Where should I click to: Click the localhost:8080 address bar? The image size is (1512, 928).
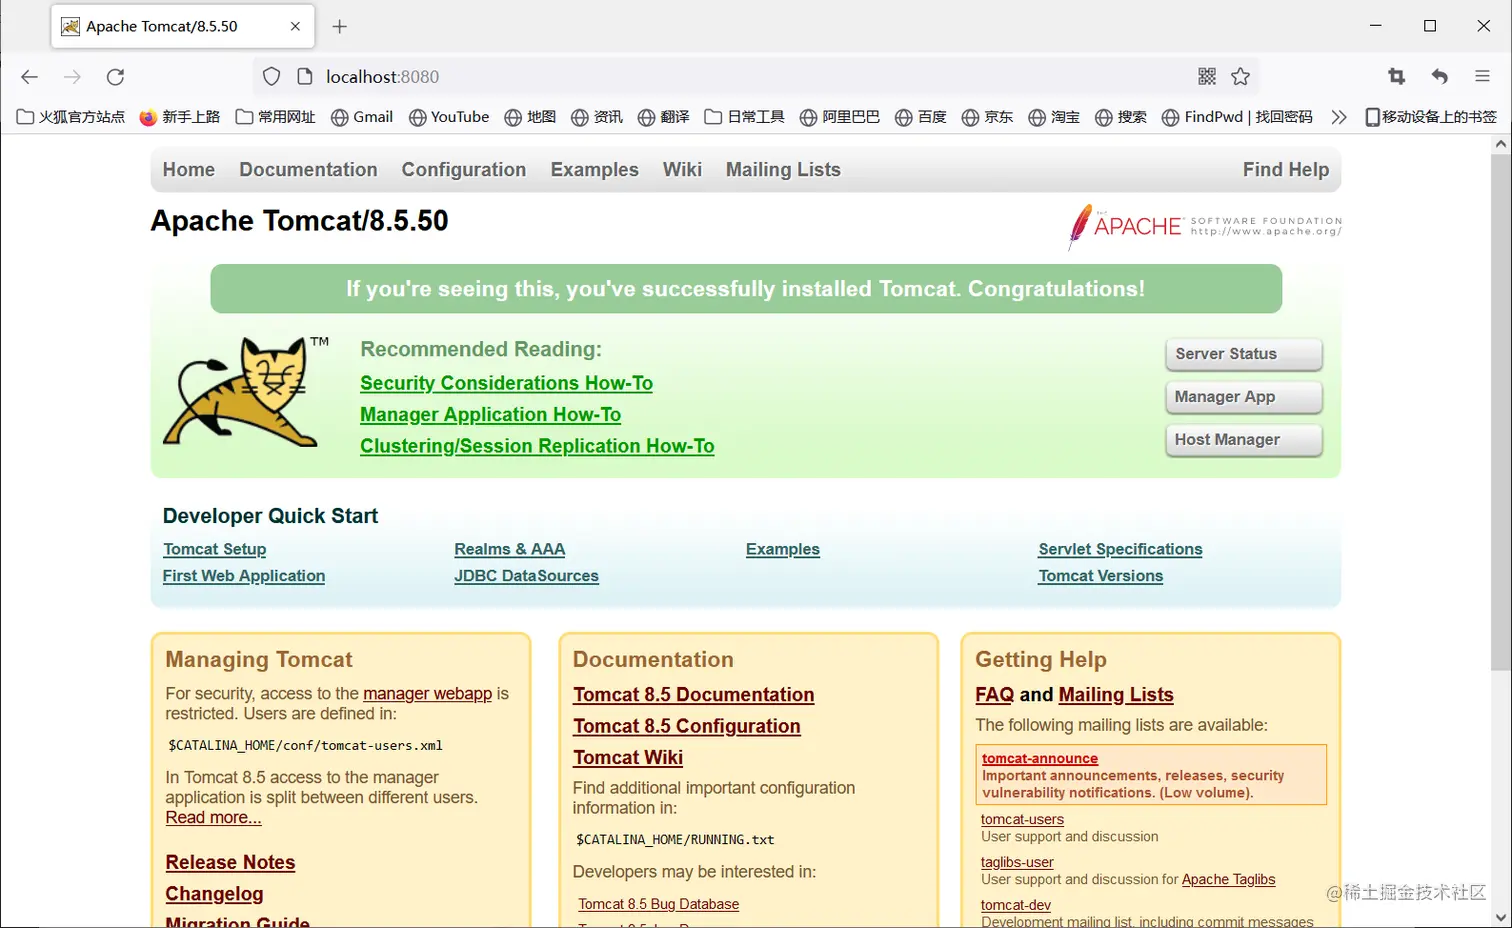point(755,77)
